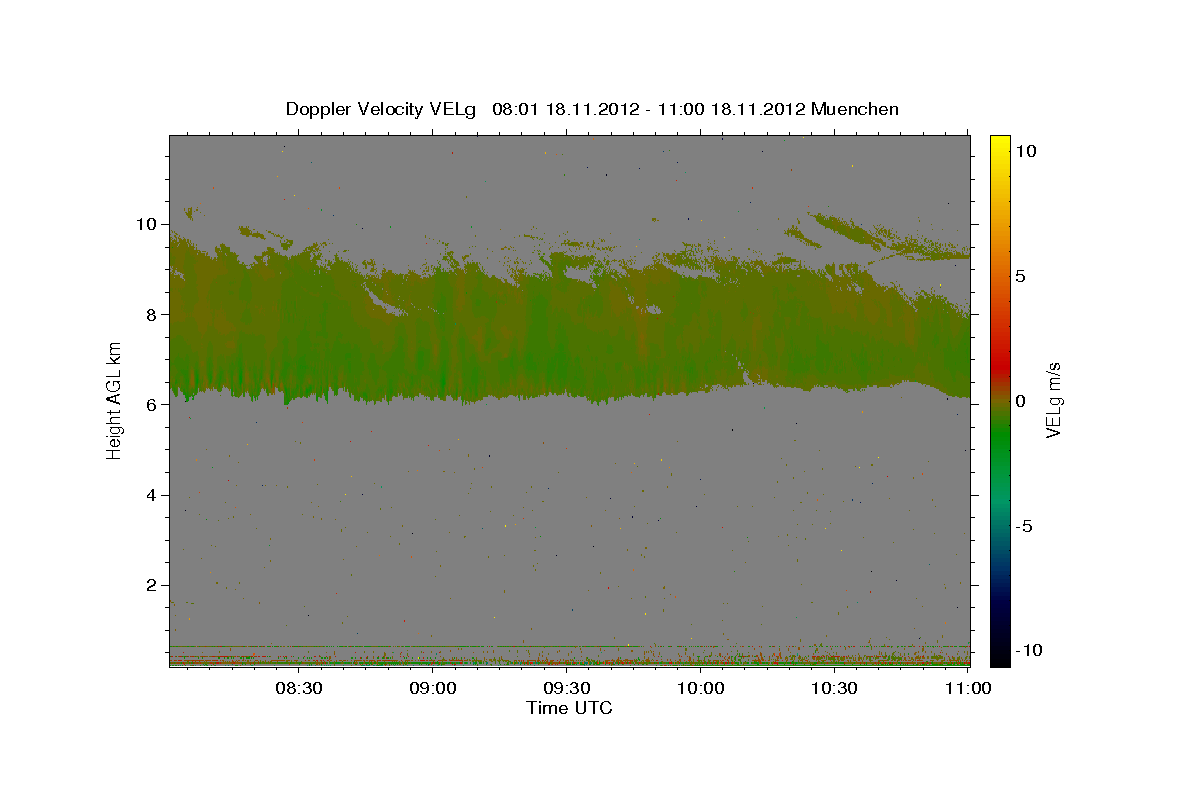Click the colorbar value -5 label
The width and height of the screenshot is (1200, 800).
click(x=1026, y=526)
